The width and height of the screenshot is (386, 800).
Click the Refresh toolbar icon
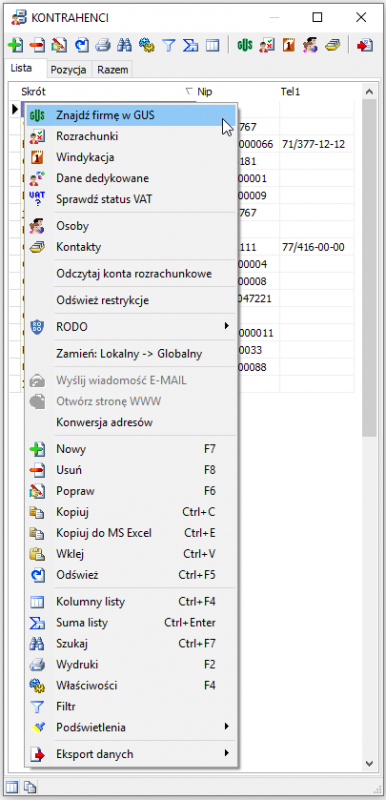tap(82, 45)
